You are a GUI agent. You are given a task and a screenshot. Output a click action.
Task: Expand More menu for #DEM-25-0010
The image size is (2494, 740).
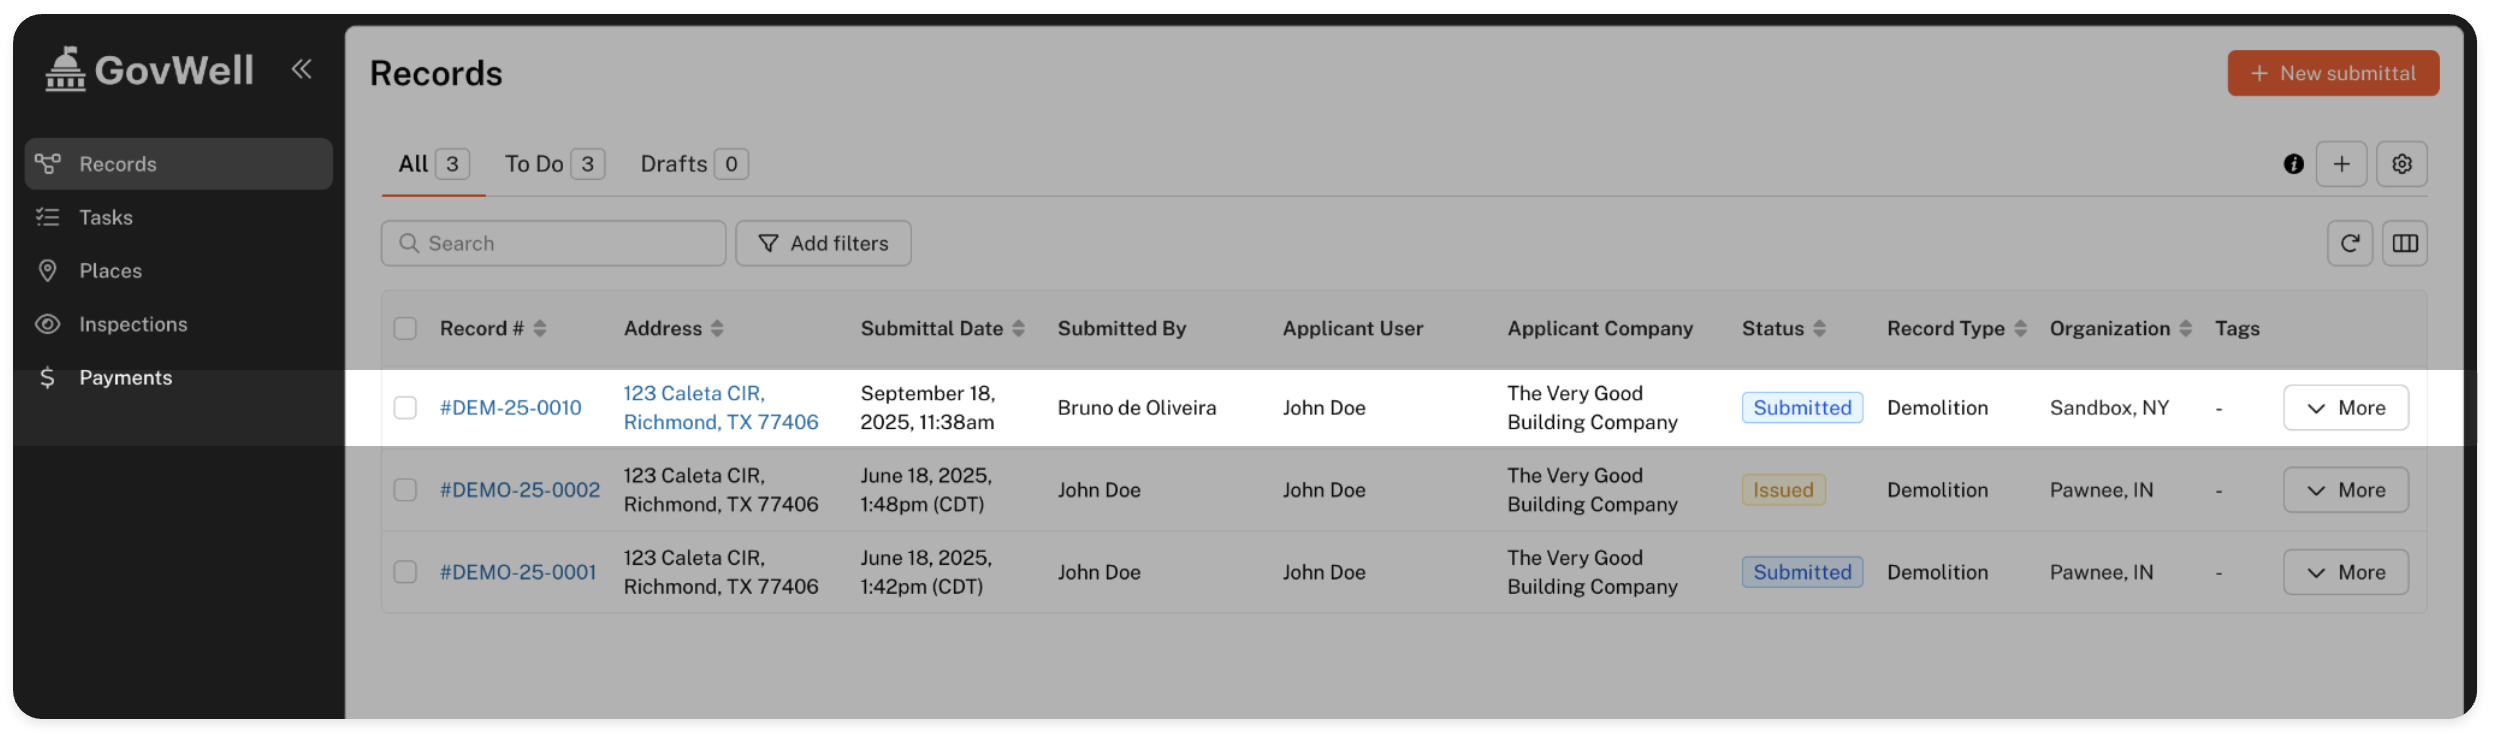(x=2345, y=408)
